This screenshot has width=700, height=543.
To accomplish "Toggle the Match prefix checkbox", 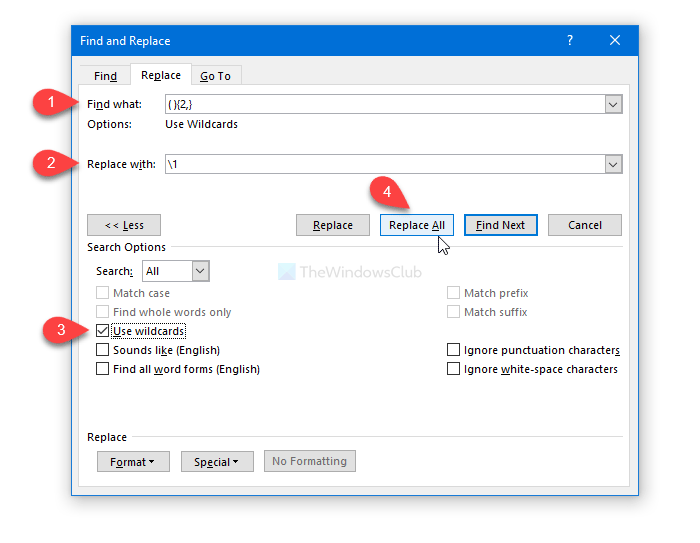I will pos(453,293).
